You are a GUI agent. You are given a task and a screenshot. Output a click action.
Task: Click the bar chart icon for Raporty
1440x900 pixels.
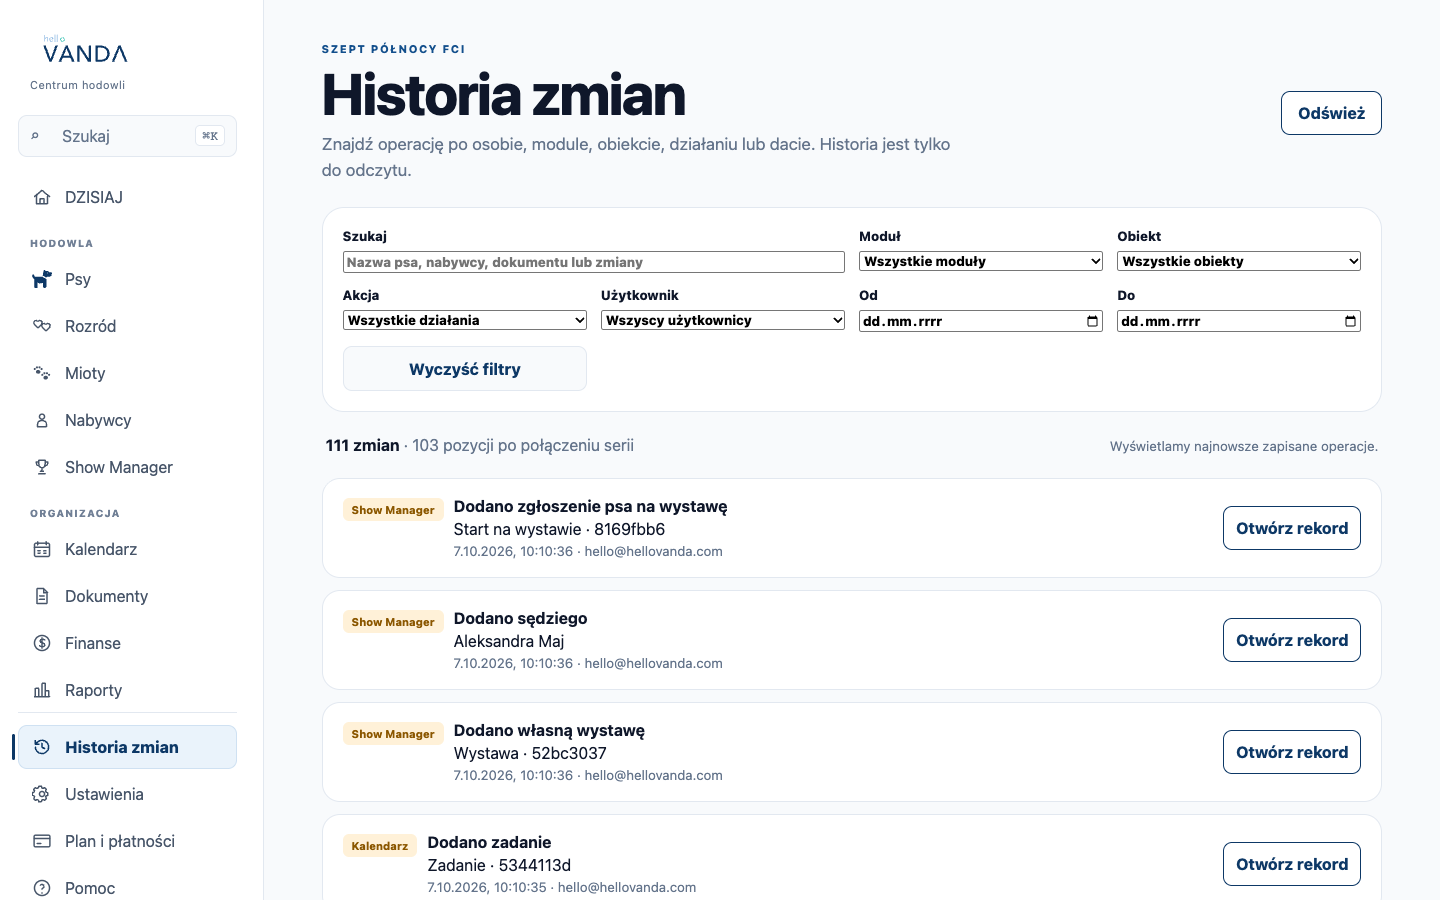42,690
